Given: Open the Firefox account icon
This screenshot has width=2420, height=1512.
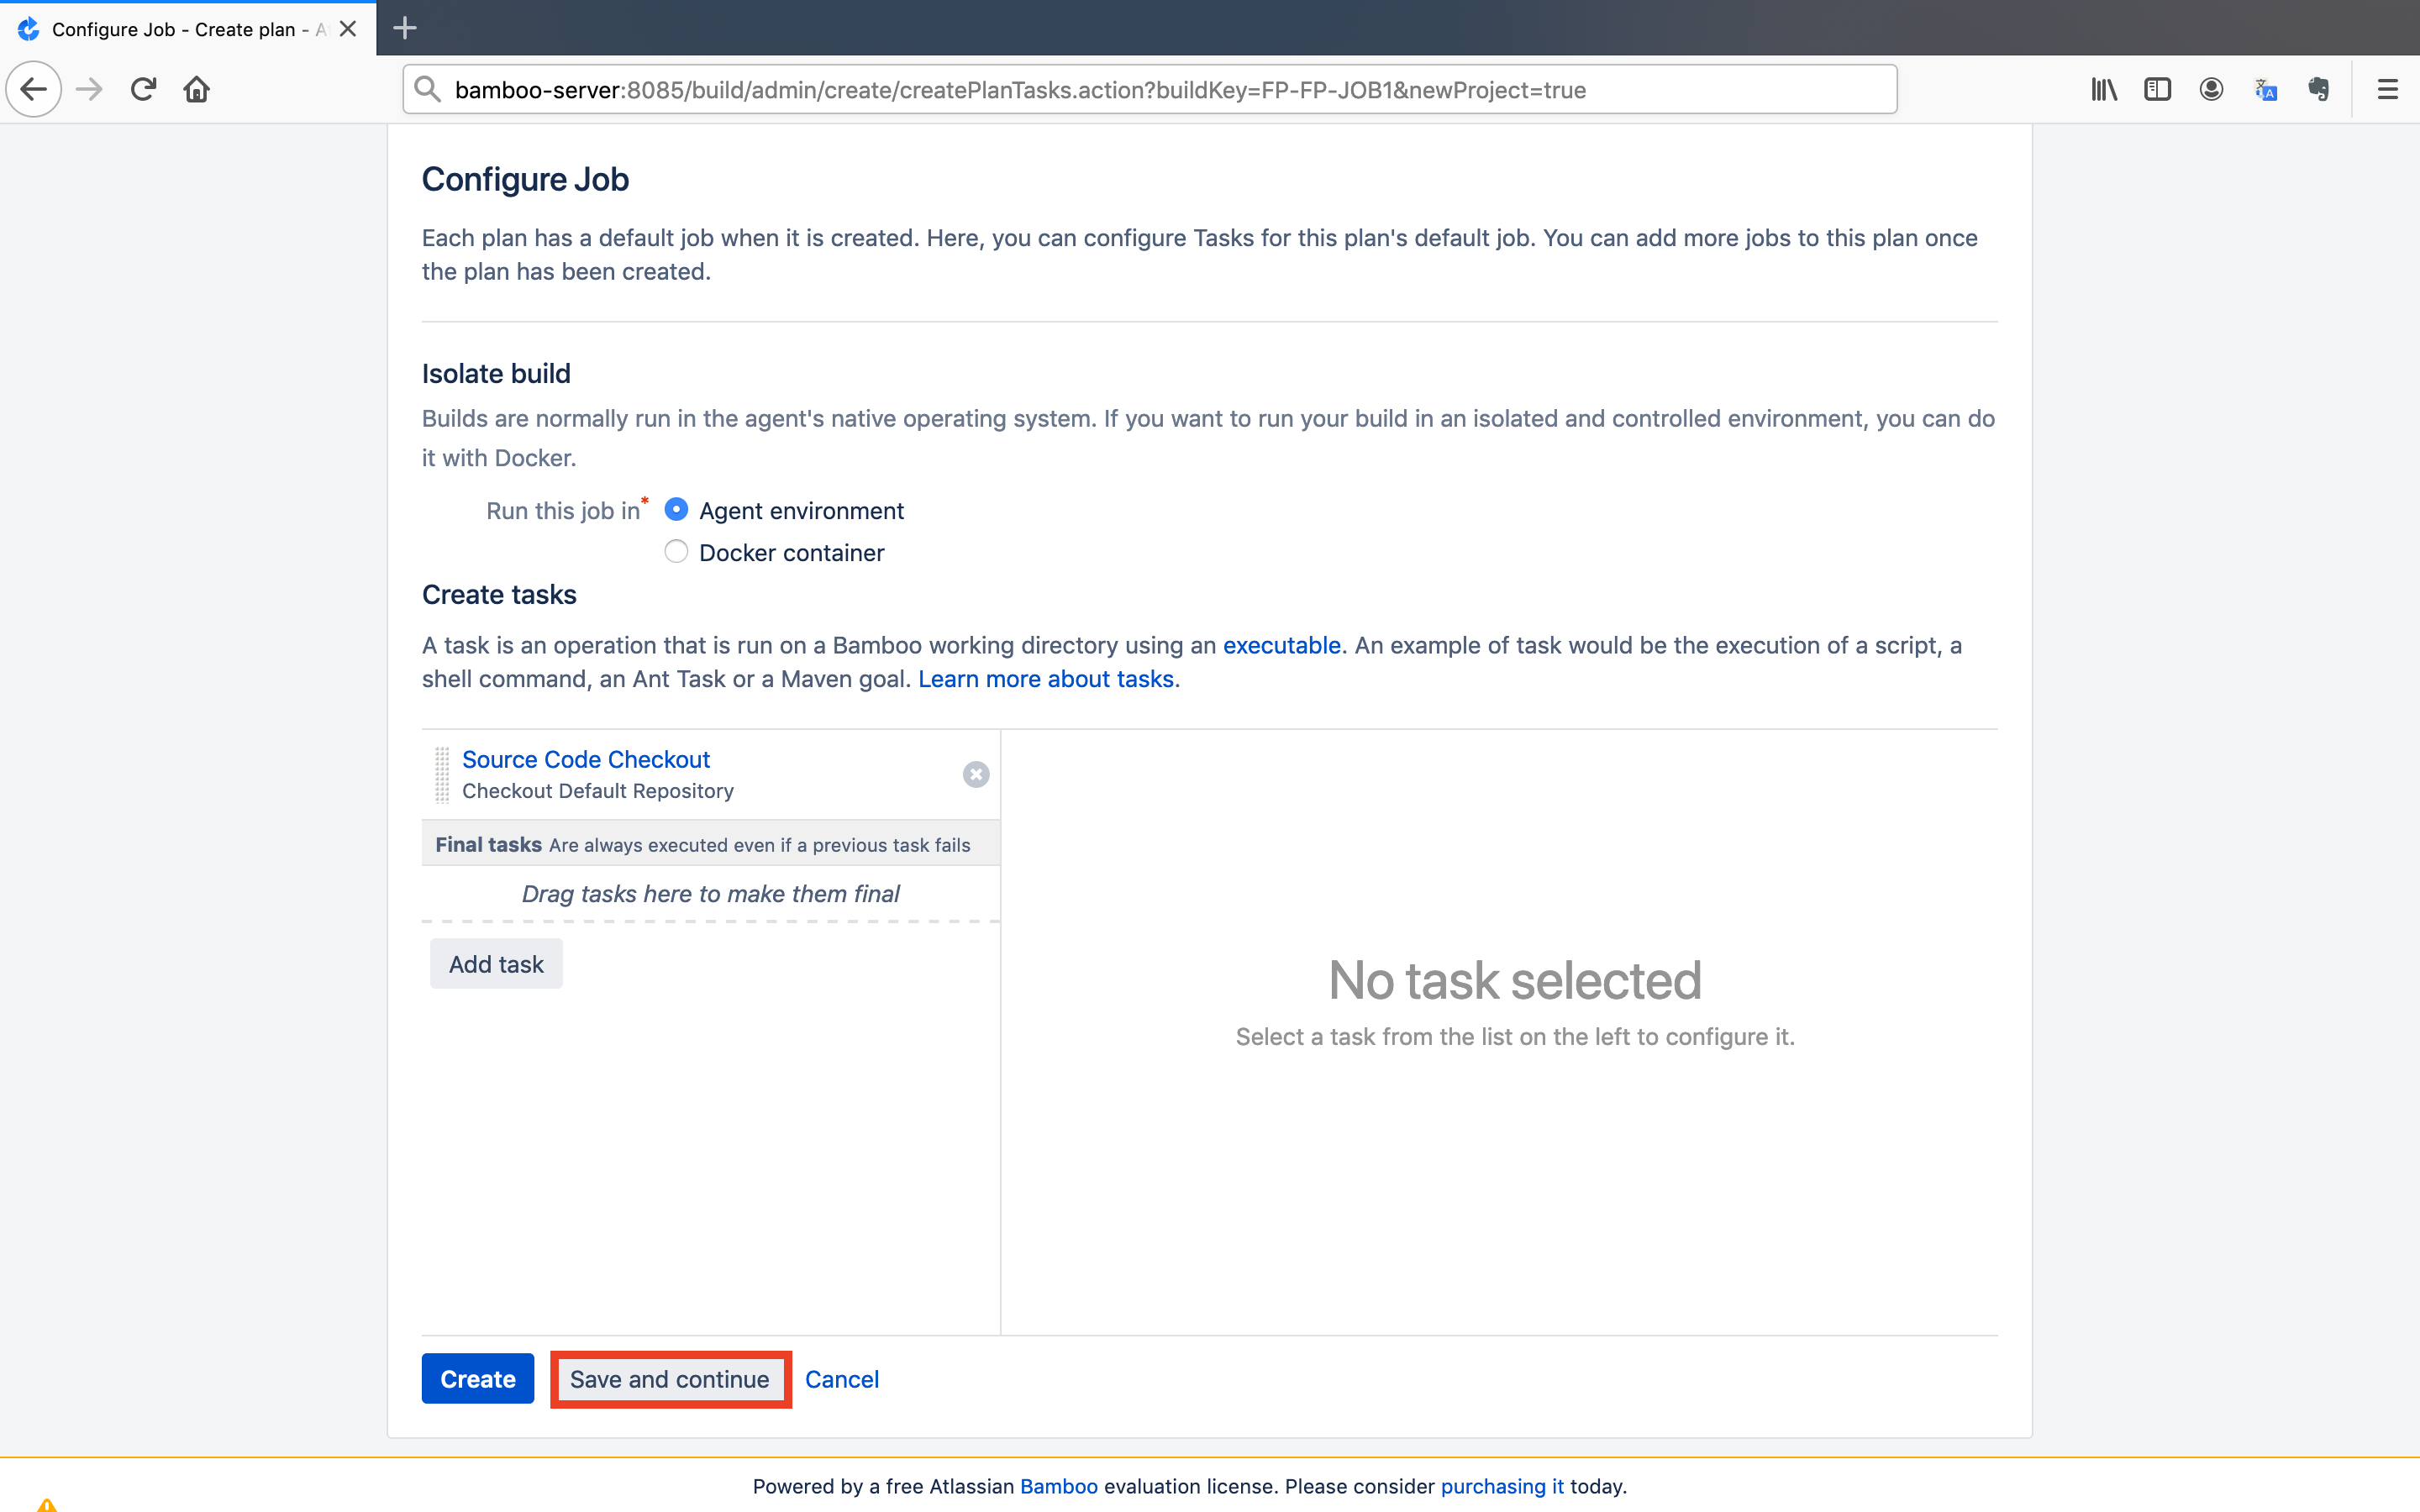Looking at the screenshot, I should click(x=2211, y=90).
